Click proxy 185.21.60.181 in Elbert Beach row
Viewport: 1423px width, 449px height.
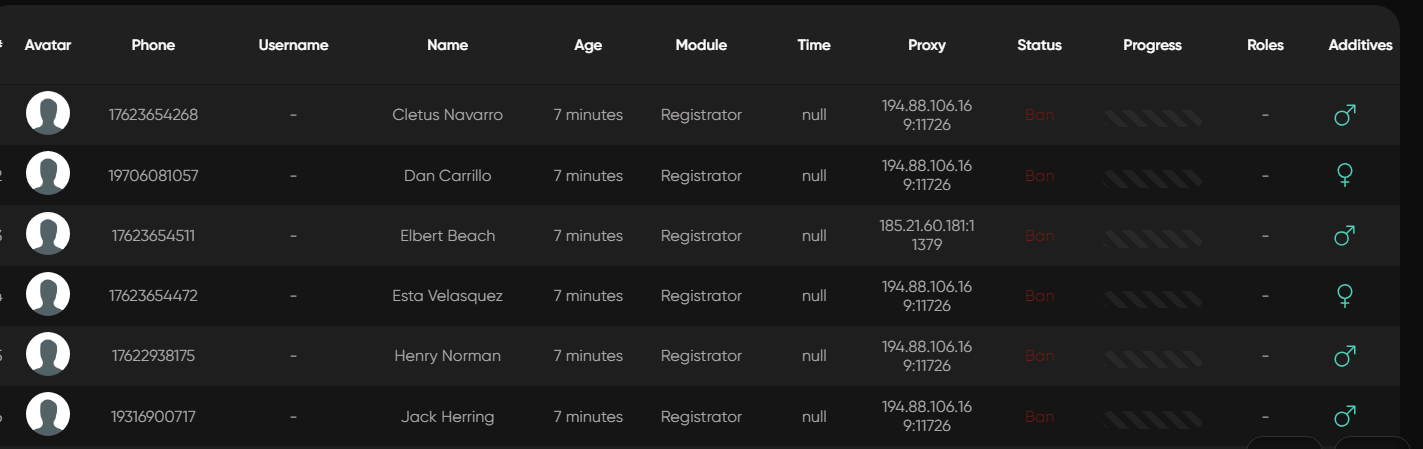point(927,235)
